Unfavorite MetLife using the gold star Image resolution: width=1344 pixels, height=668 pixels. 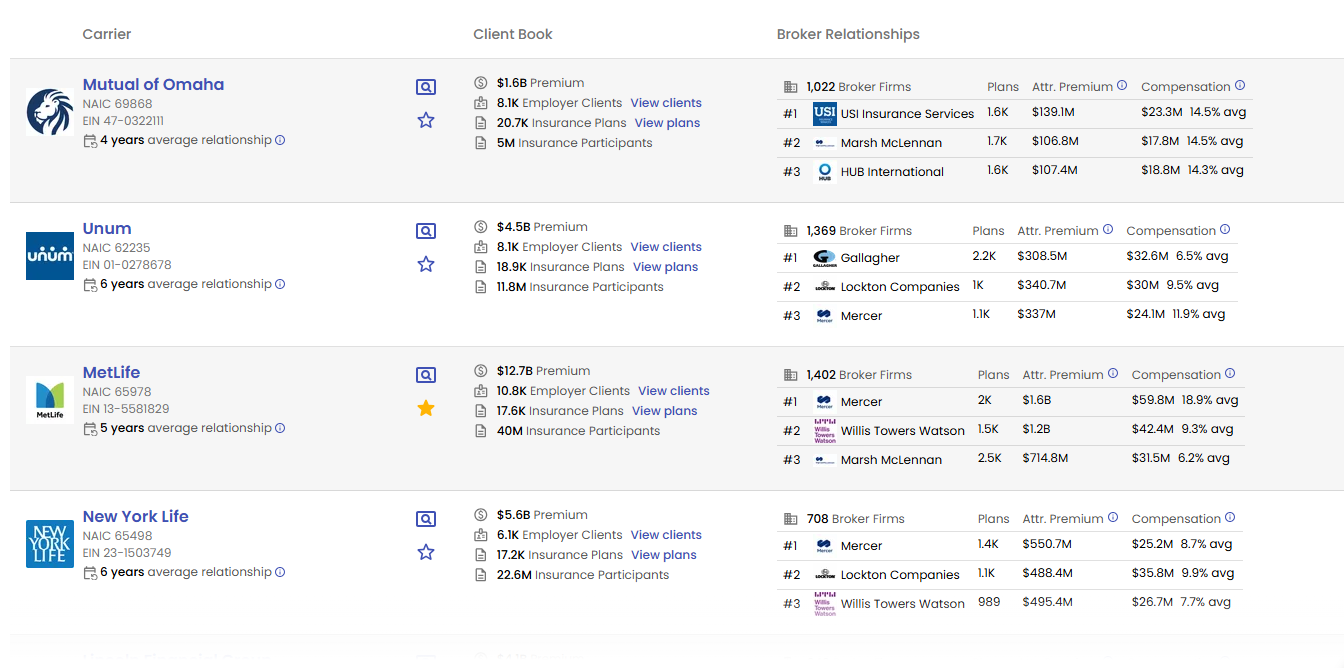tap(426, 408)
